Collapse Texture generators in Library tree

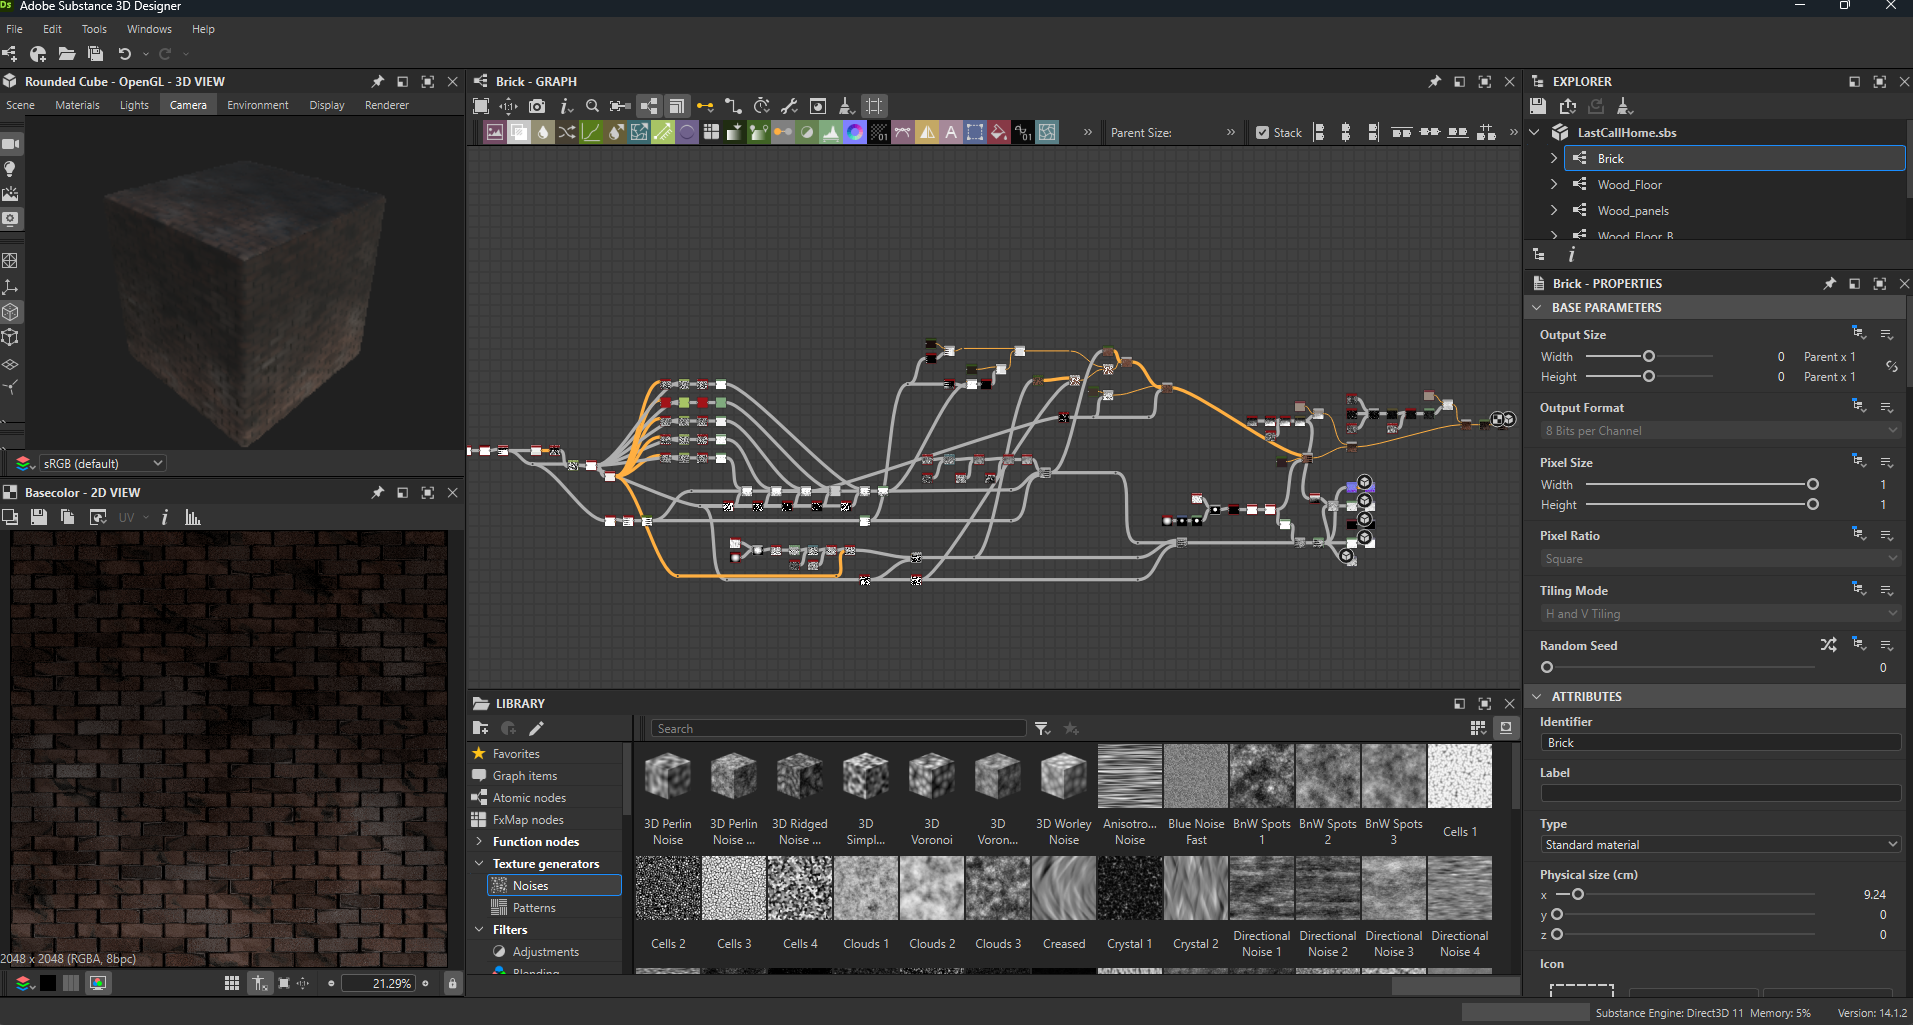[479, 863]
